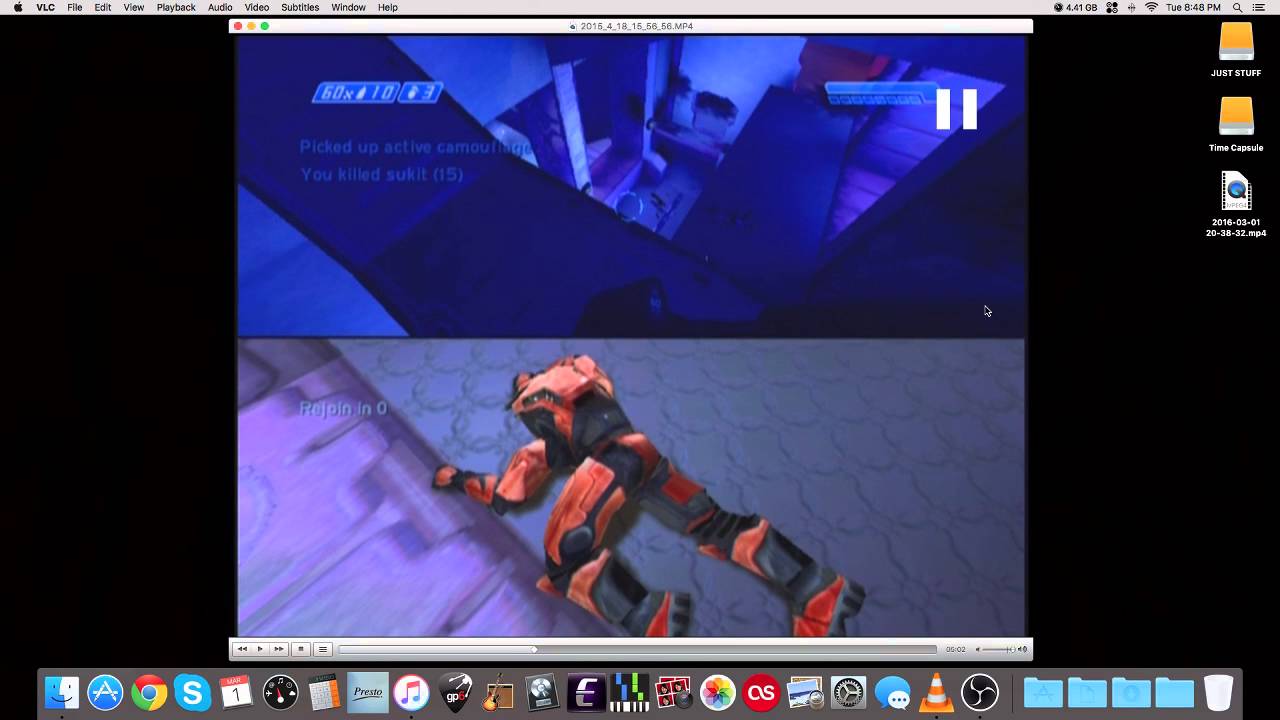Click the full-volume speaker icon
Screen dimensions: 1280x720
(1022, 649)
